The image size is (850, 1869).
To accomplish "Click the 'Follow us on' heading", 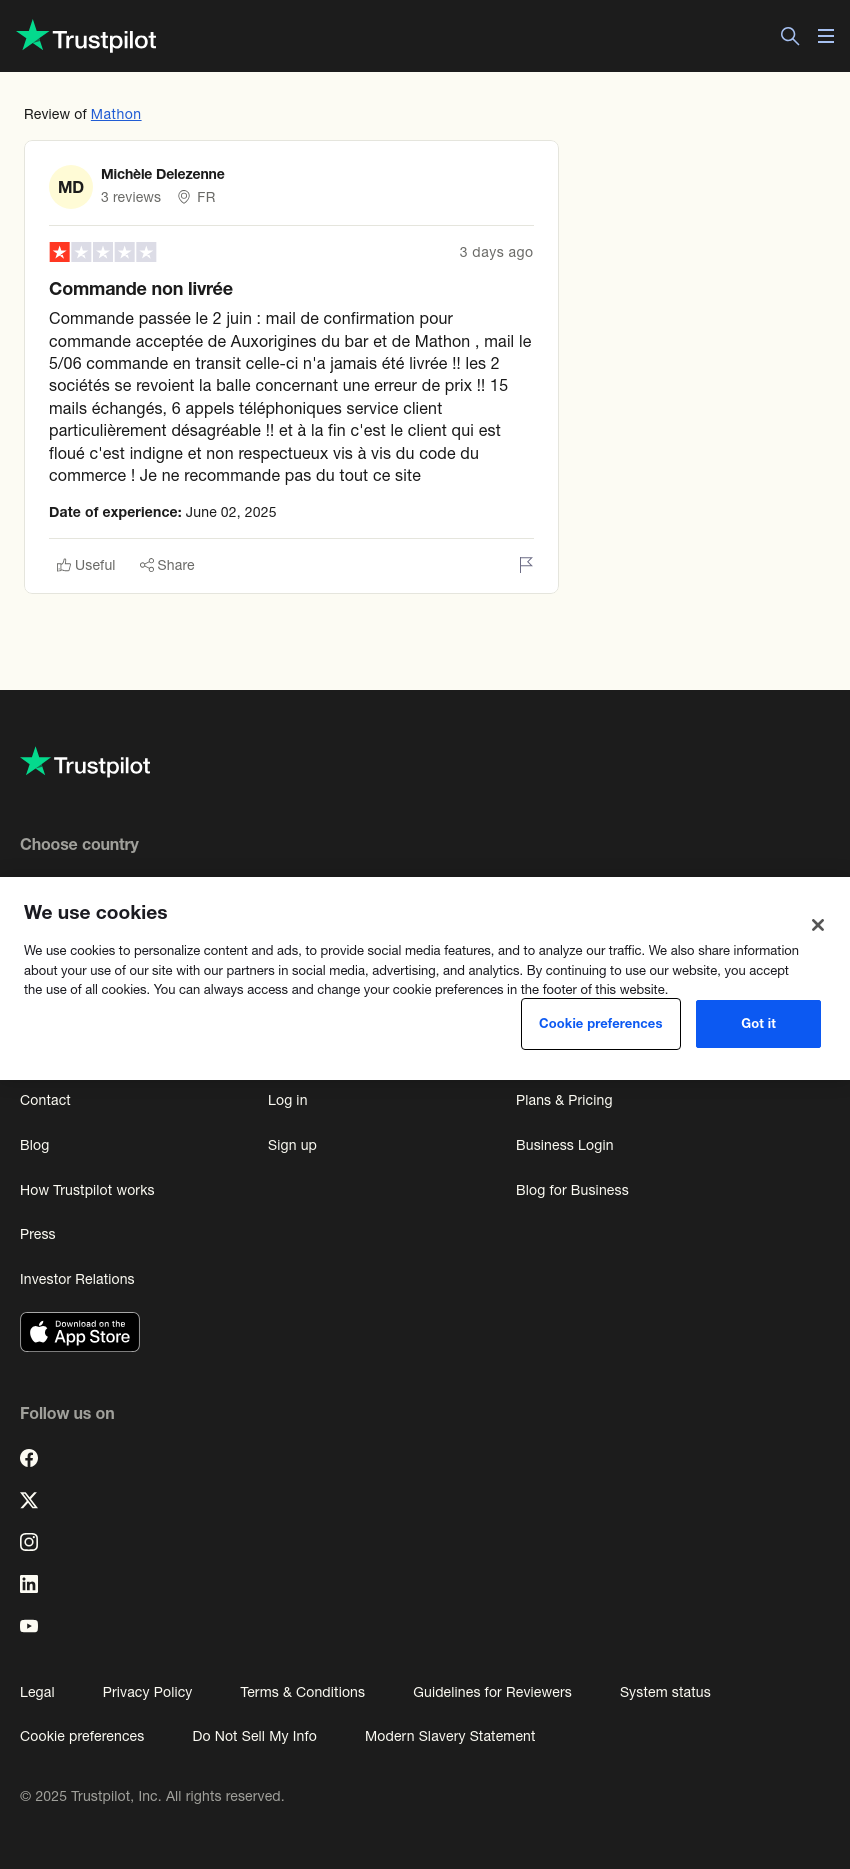I will pos(67,1413).
